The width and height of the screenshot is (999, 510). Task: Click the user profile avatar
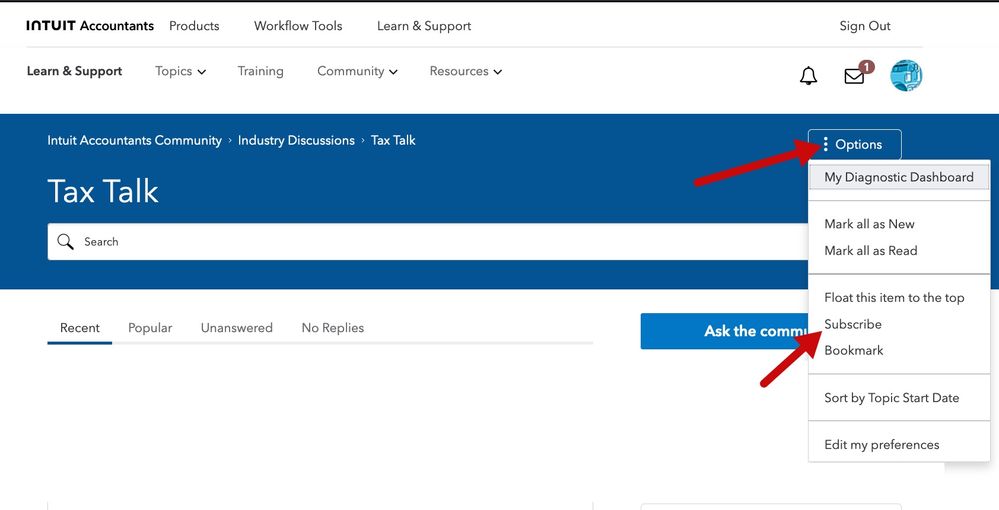[x=906, y=75]
